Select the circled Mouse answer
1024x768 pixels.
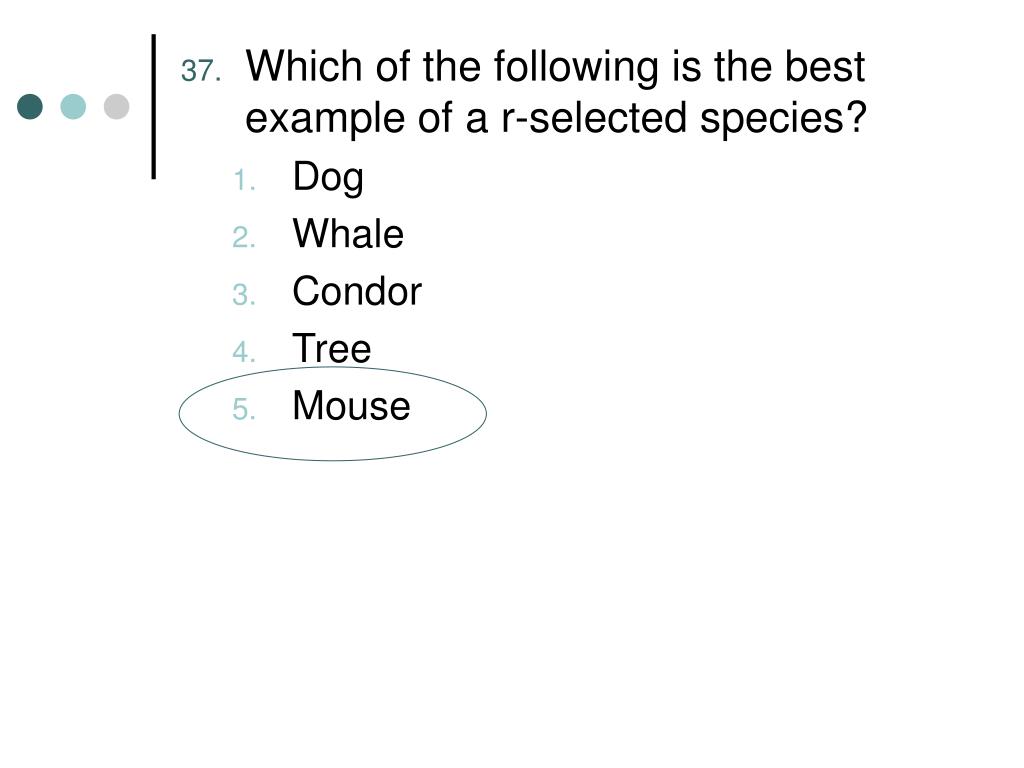tap(351, 406)
